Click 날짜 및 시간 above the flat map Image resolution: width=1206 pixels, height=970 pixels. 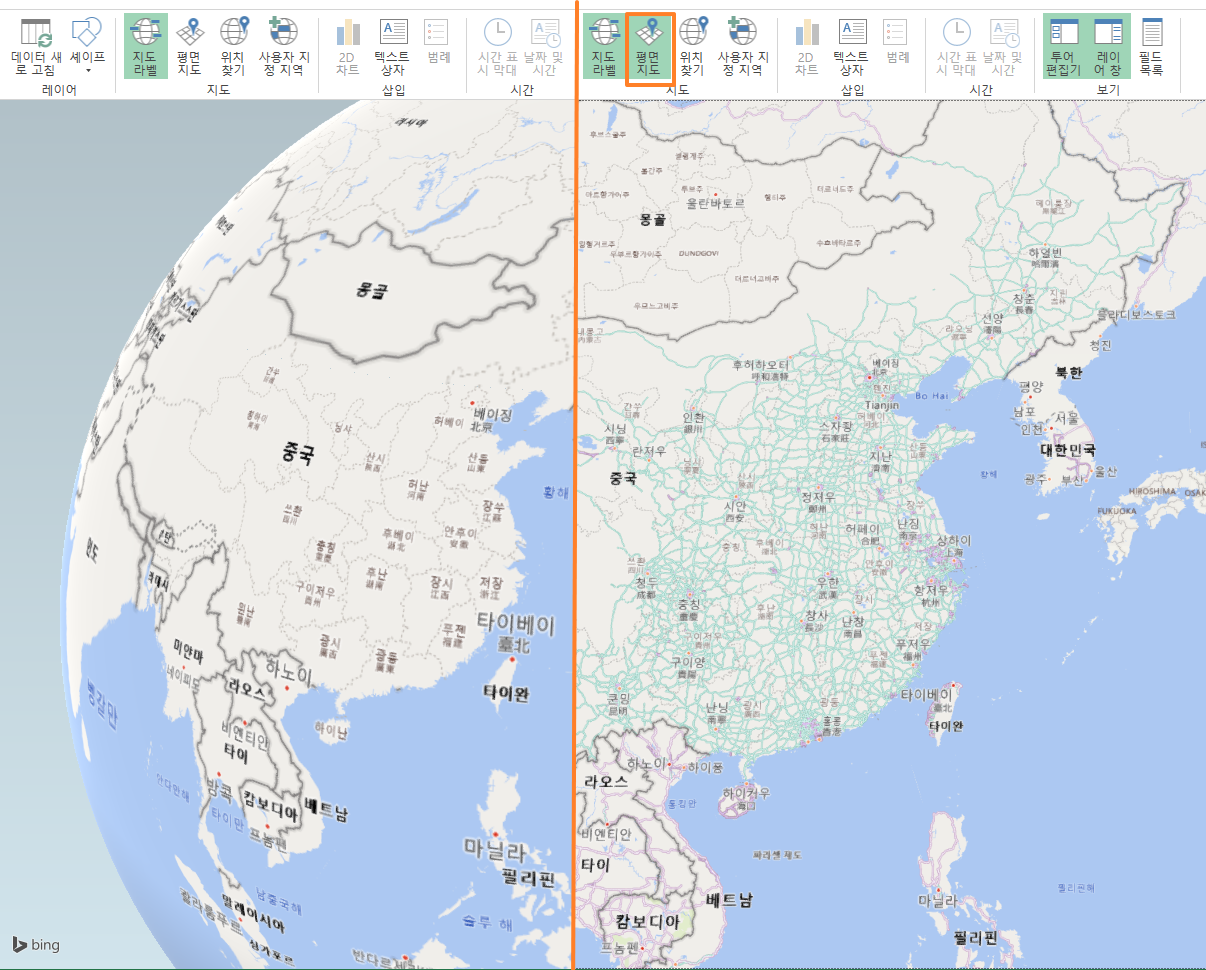(x=1004, y=47)
